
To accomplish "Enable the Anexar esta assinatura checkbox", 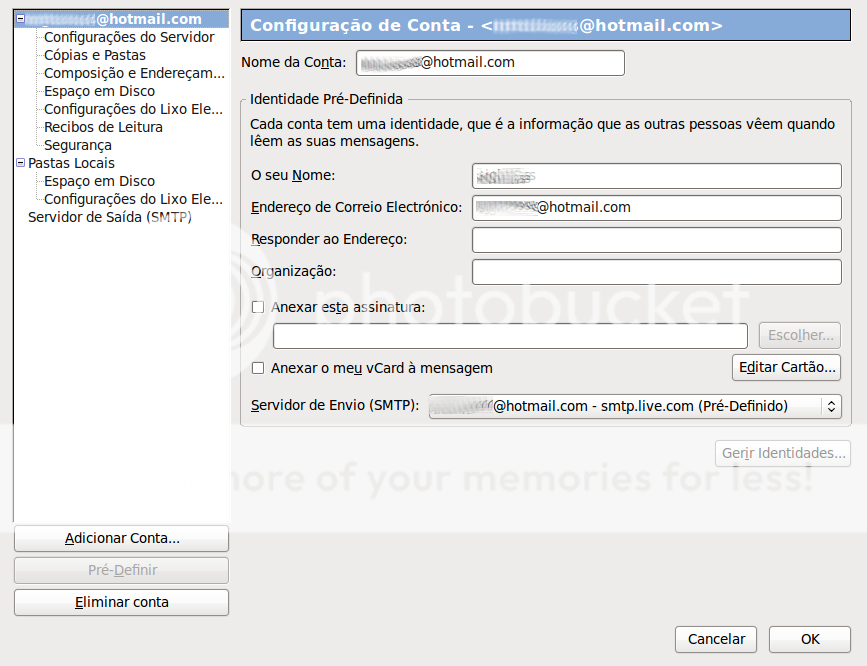I will pos(257,308).
